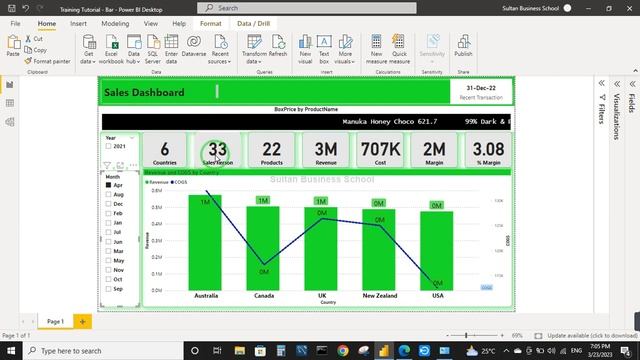640x360 pixels.
Task: Check the Jul month checkbox
Action: 108,232
